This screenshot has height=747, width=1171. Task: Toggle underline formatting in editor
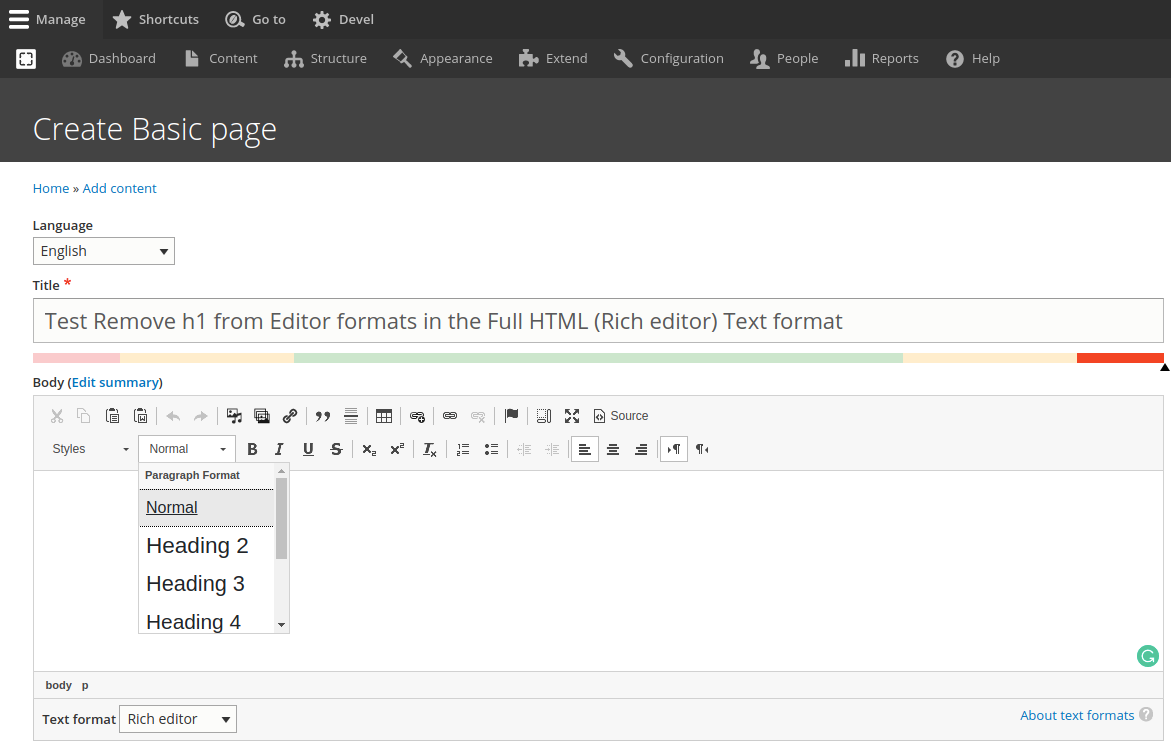(x=308, y=449)
